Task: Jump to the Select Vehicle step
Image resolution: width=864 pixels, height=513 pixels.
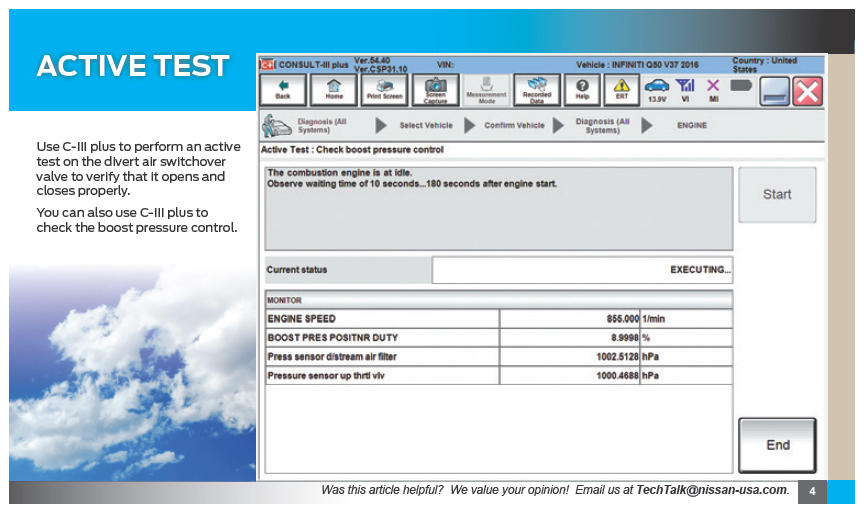Action: (426, 126)
